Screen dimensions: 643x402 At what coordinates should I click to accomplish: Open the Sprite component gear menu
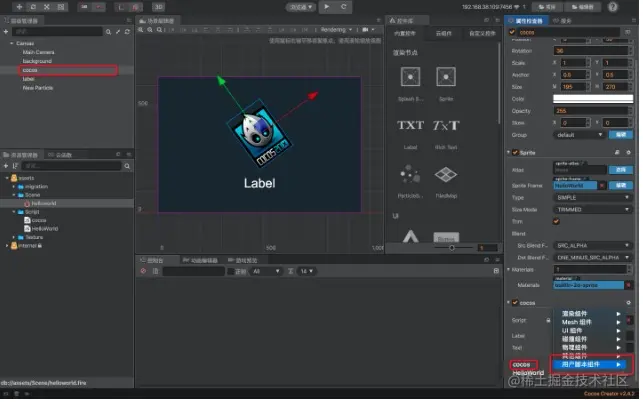(628, 153)
